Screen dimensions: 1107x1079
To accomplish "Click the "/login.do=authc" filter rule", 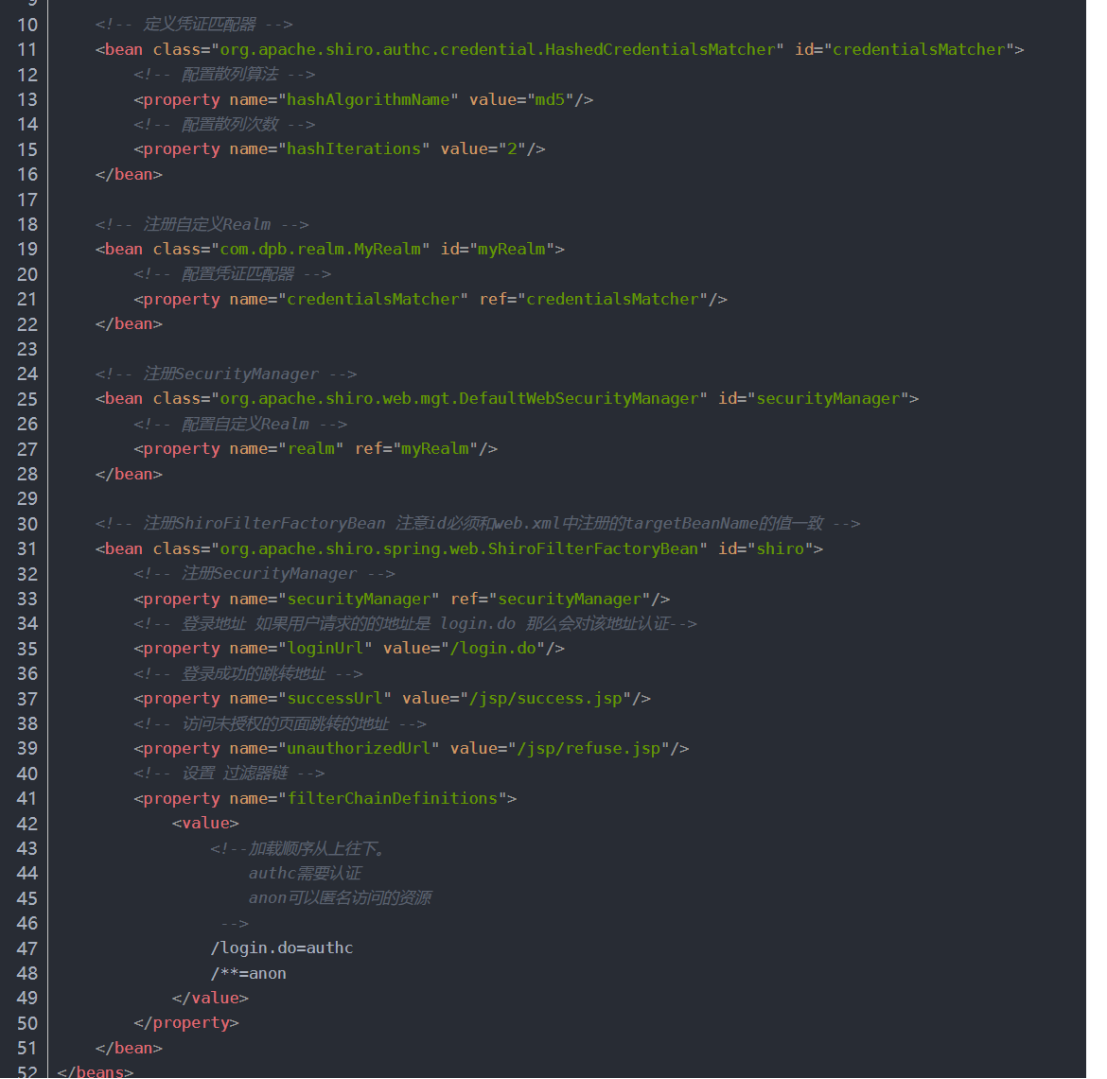I will pyautogui.click(x=282, y=948).
